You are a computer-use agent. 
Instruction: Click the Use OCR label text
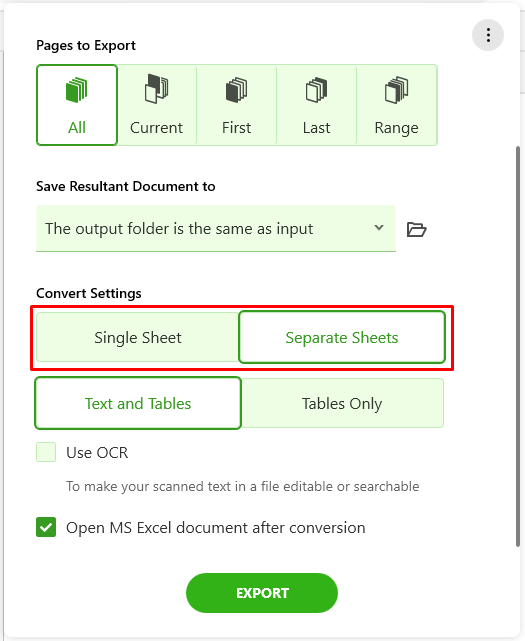[x=97, y=453]
